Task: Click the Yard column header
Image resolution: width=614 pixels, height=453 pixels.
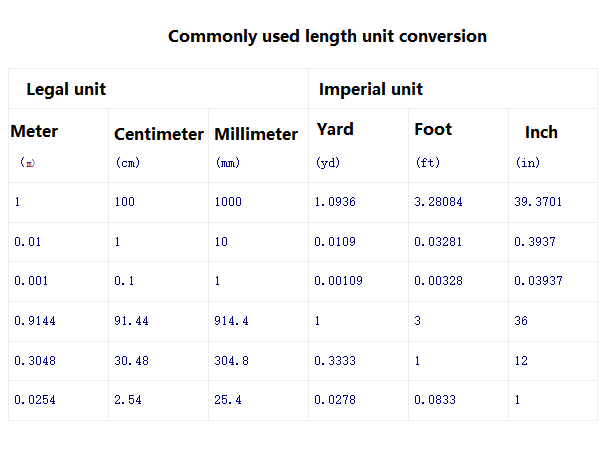Action: [x=335, y=129]
